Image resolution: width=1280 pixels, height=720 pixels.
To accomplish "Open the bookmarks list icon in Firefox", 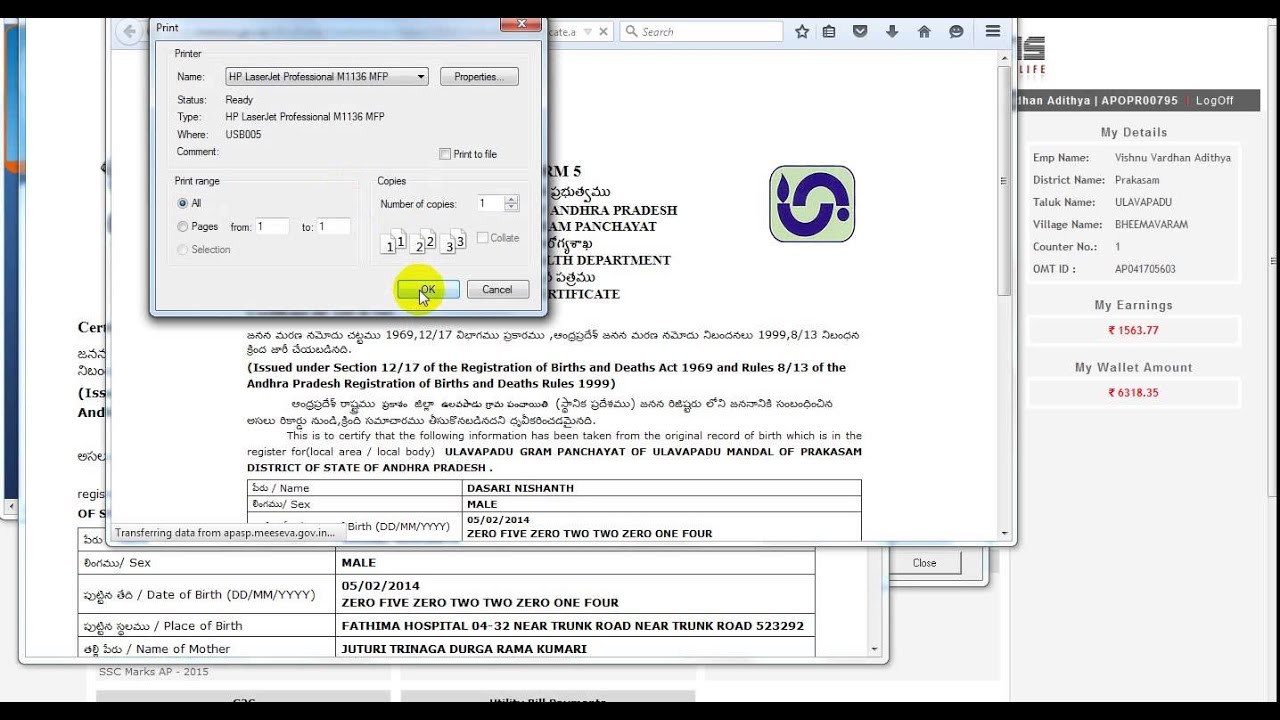I will coord(829,32).
